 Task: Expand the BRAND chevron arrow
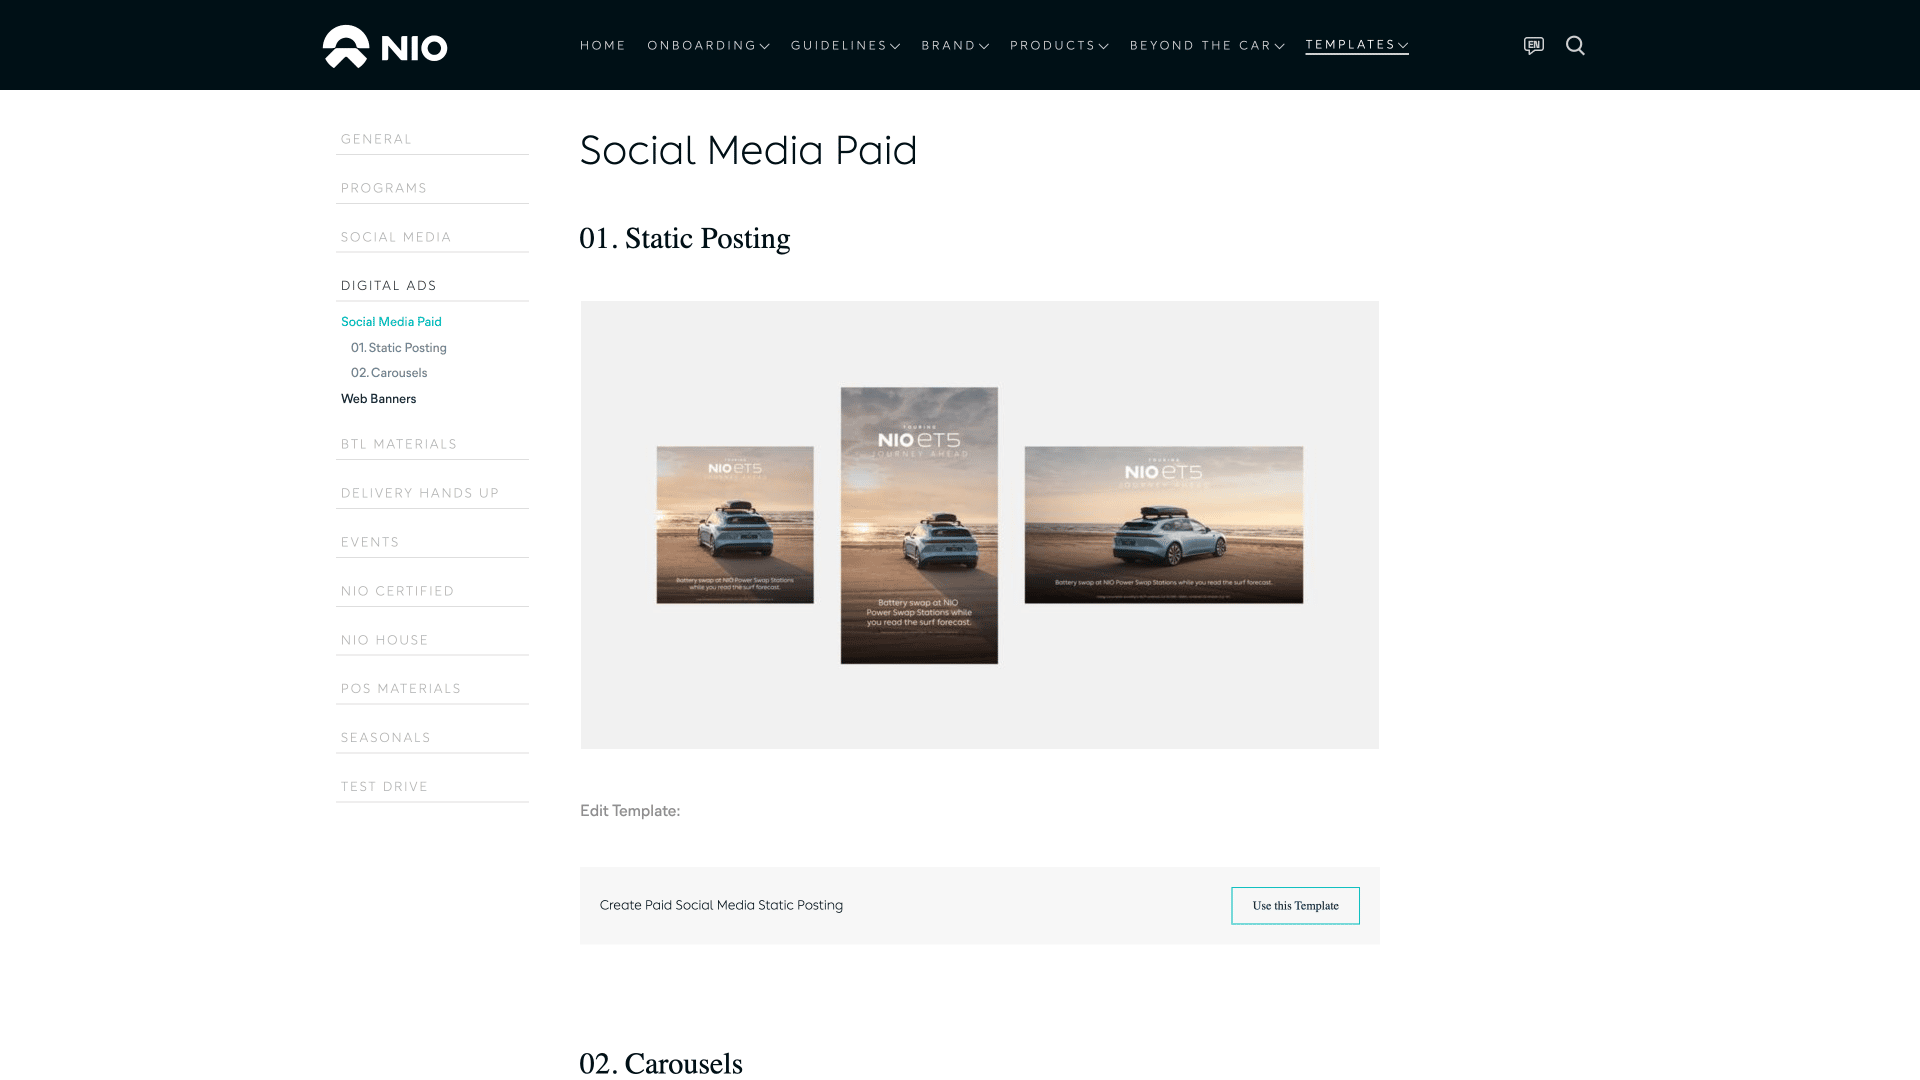[984, 46]
